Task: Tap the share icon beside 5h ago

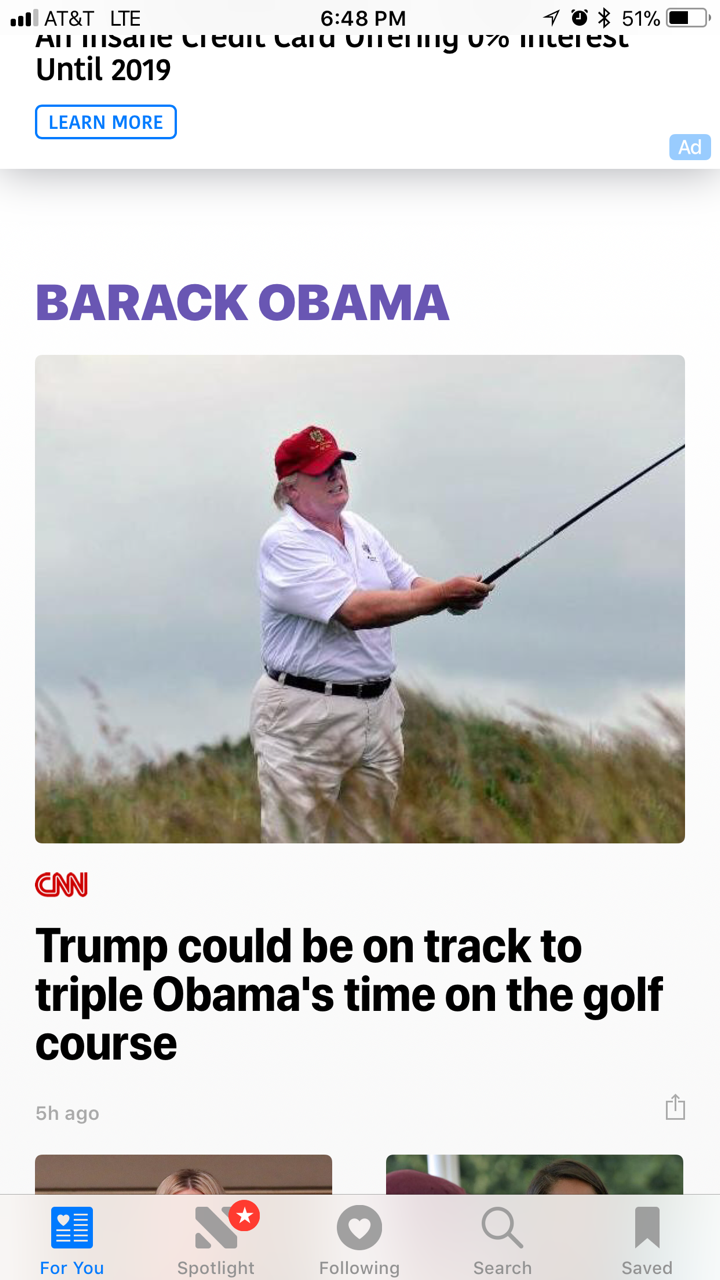Action: click(x=675, y=1107)
